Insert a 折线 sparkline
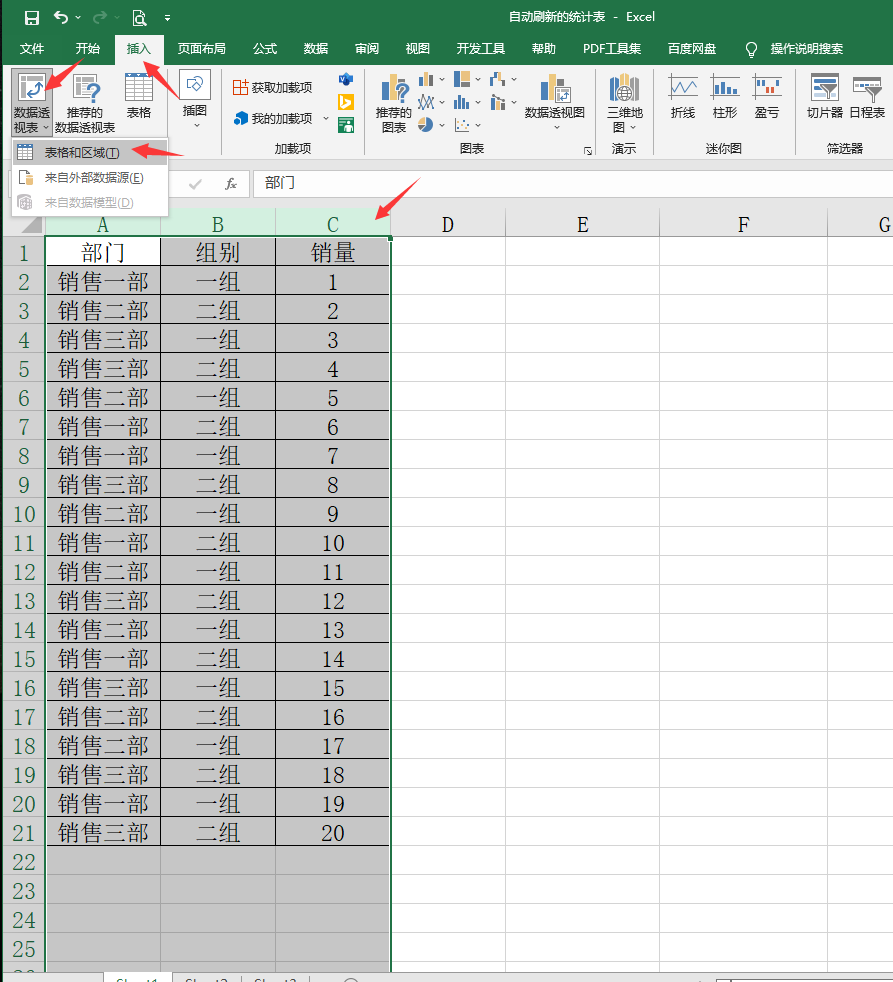Viewport: 893px width, 982px height. pyautogui.click(x=683, y=96)
